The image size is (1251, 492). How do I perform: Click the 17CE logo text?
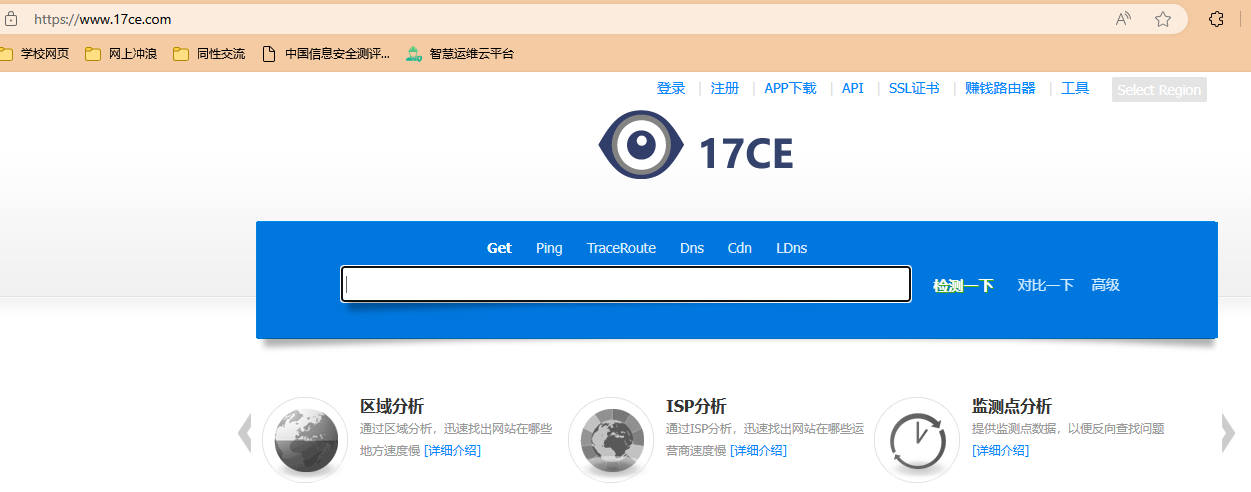click(x=746, y=153)
